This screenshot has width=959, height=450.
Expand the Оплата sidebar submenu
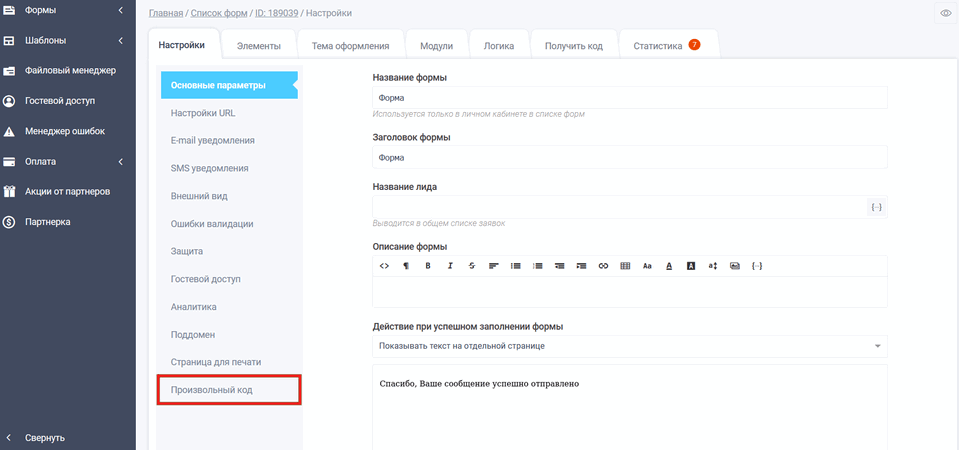[120, 162]
